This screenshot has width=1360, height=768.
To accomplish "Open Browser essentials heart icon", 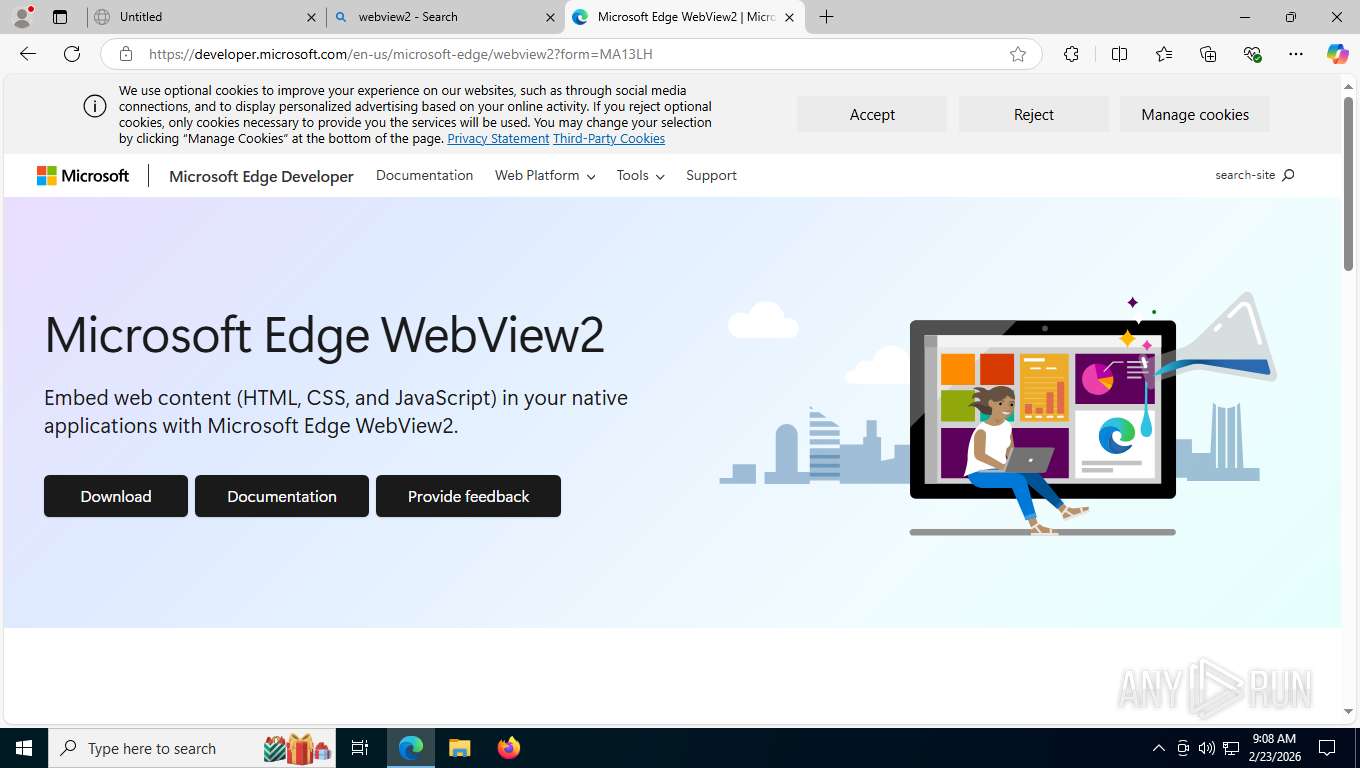I will 1252,54.
